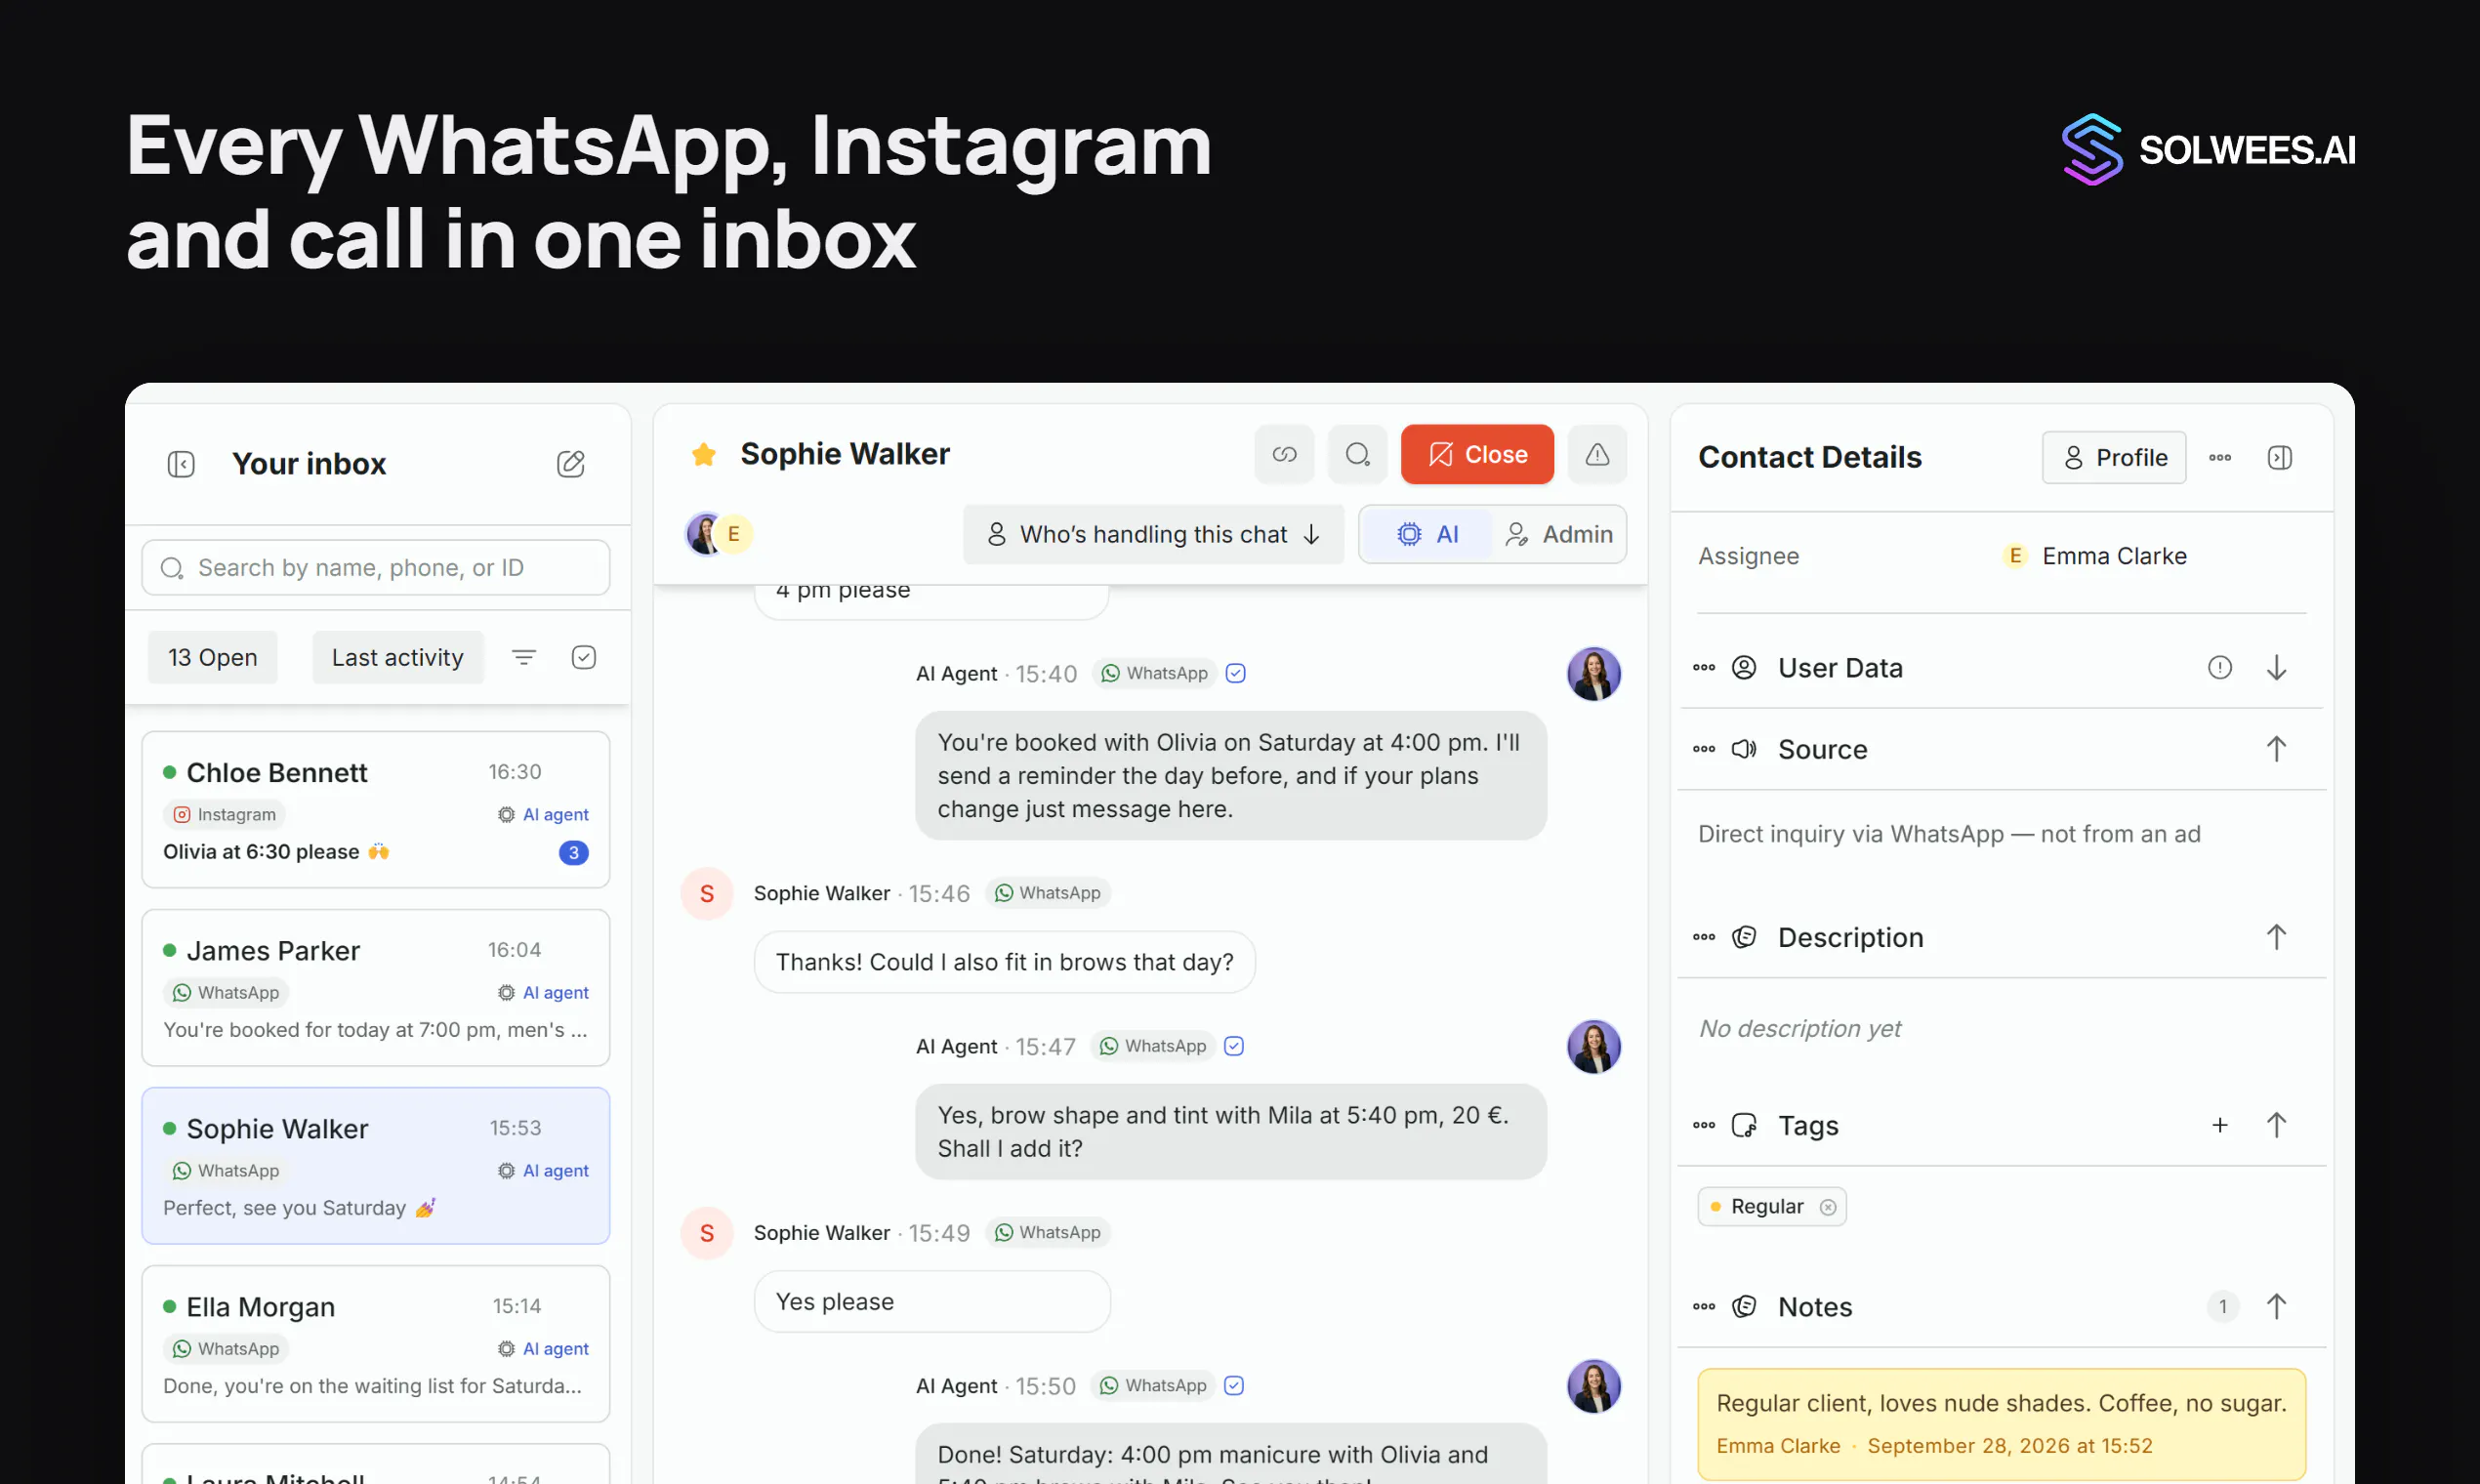
Task: Click unread badge 3 on Chloe Bennett
Action: coord(573,853)
